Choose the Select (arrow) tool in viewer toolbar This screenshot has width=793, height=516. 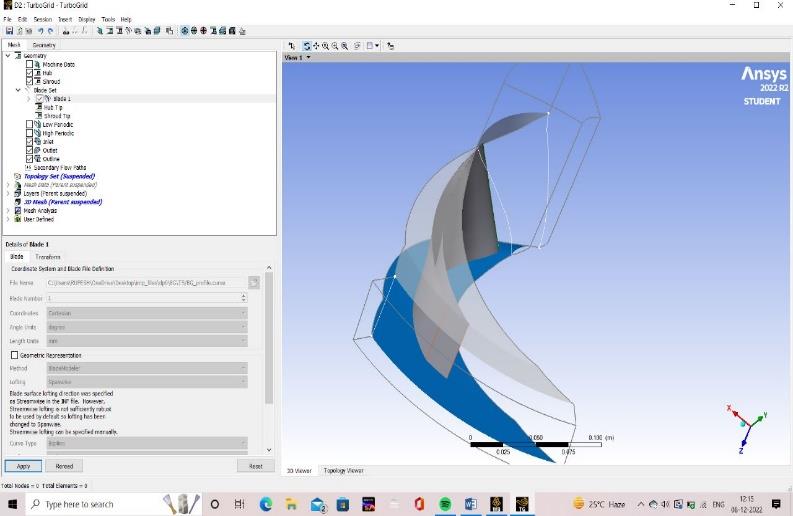pos(292,46)
